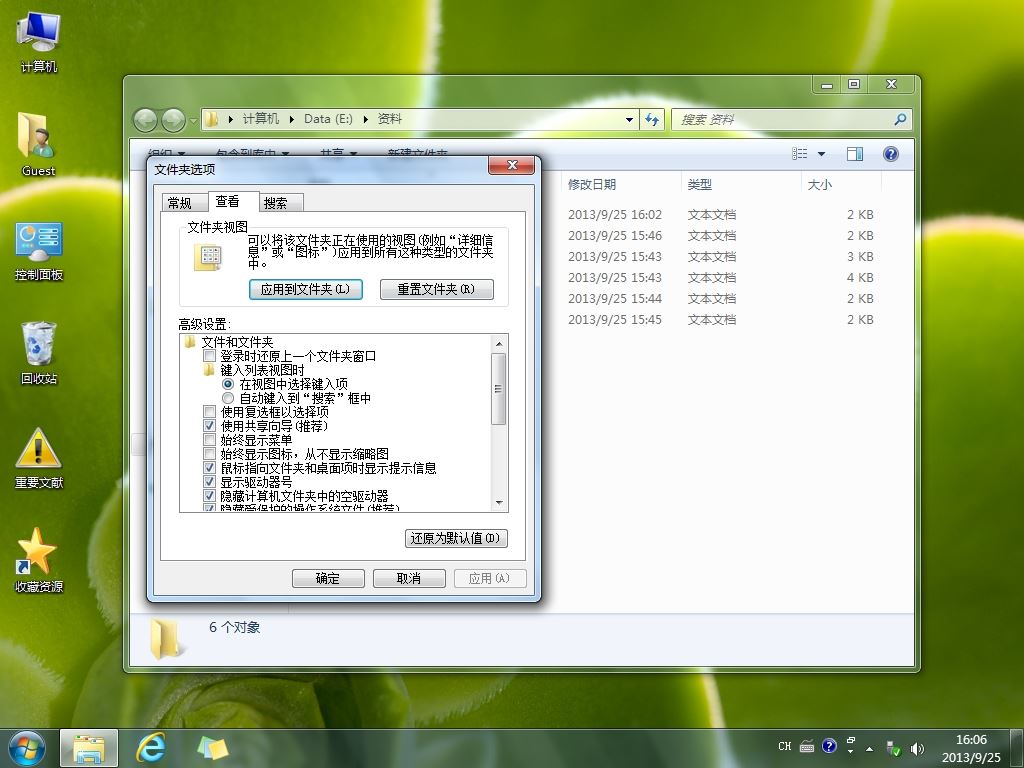Image resolution: width=1024 pixels, height=768 pixels.
Task: Uncheck 鼠标指向文件夹和桌面项时显示提示信息 checkbox
Action: coord(209,468)
